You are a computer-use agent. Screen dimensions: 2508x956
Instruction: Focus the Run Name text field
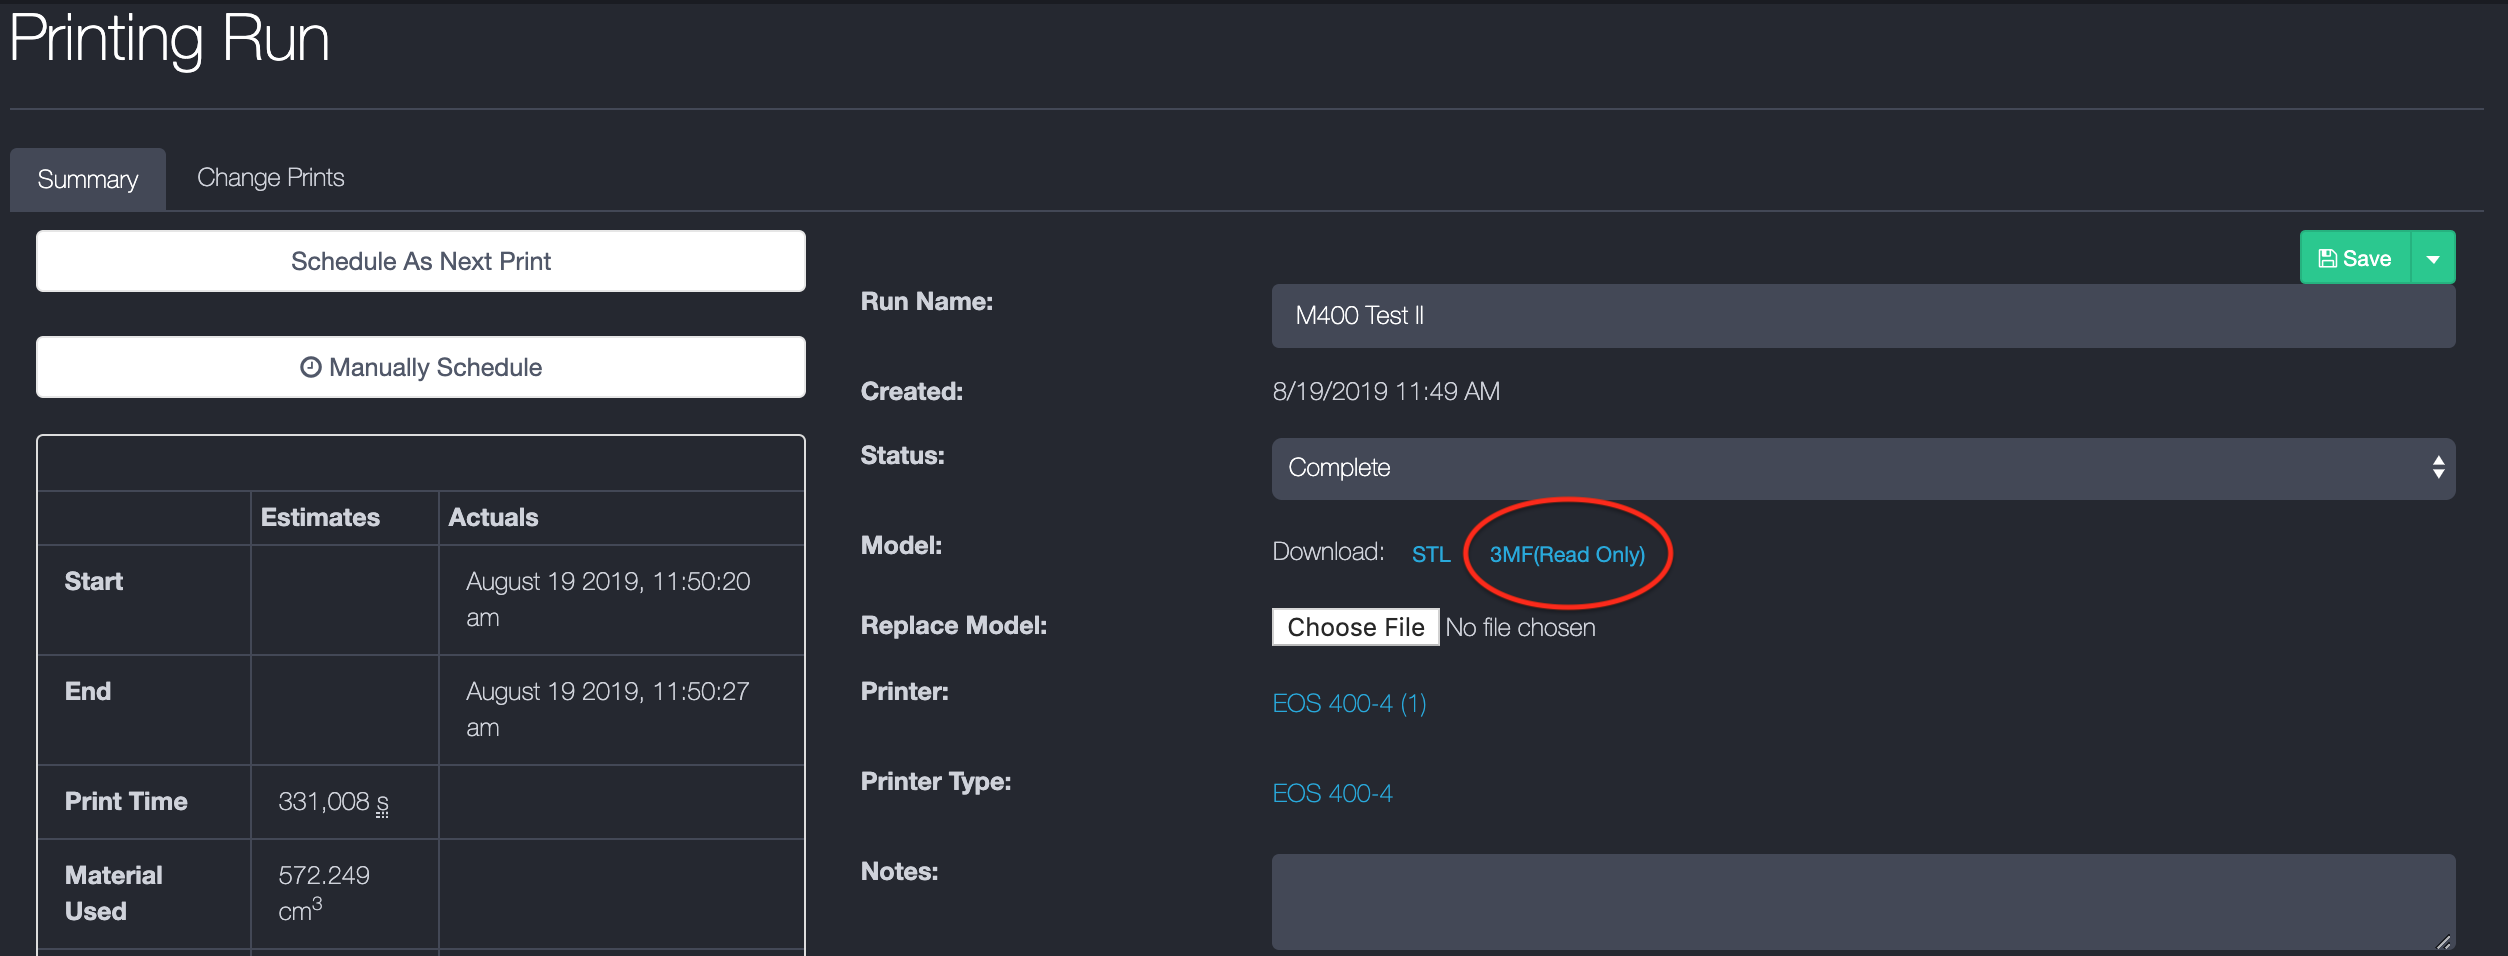[x=1862, y=316]
